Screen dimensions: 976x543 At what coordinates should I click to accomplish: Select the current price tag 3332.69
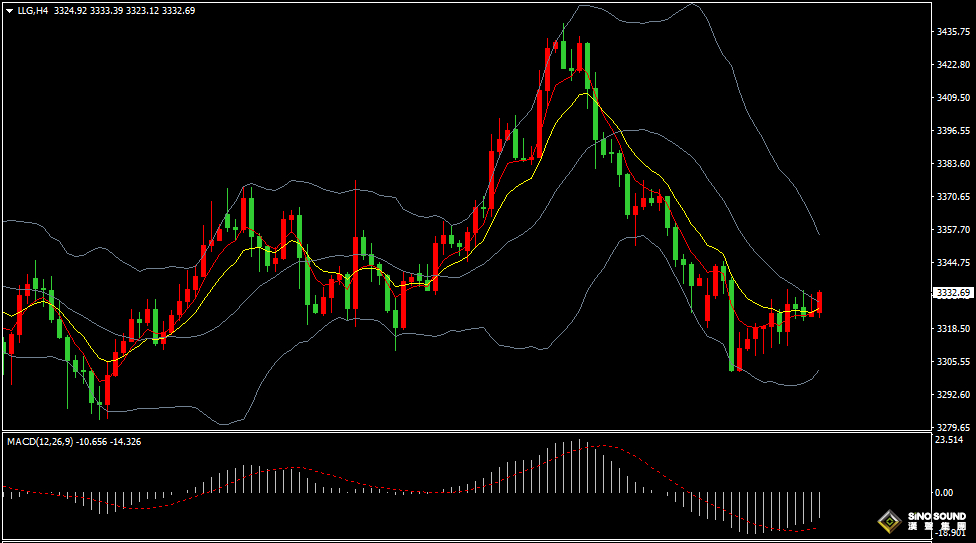pyautogui.click(x=952, y=293)
